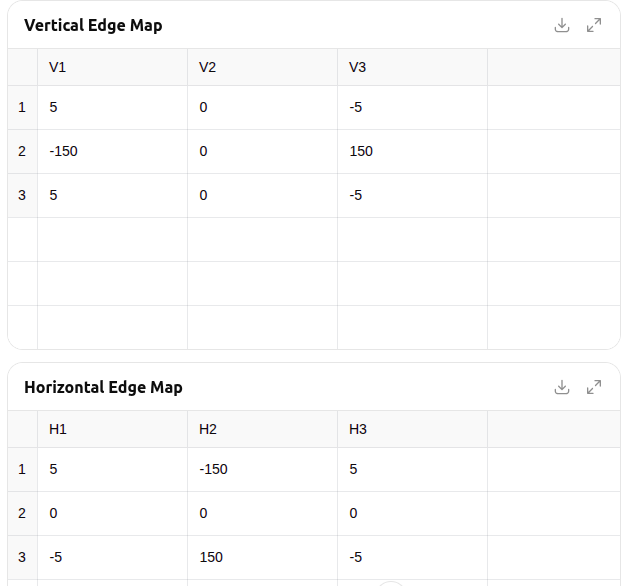Click first empty cell below V1 column

click(113, 240)
